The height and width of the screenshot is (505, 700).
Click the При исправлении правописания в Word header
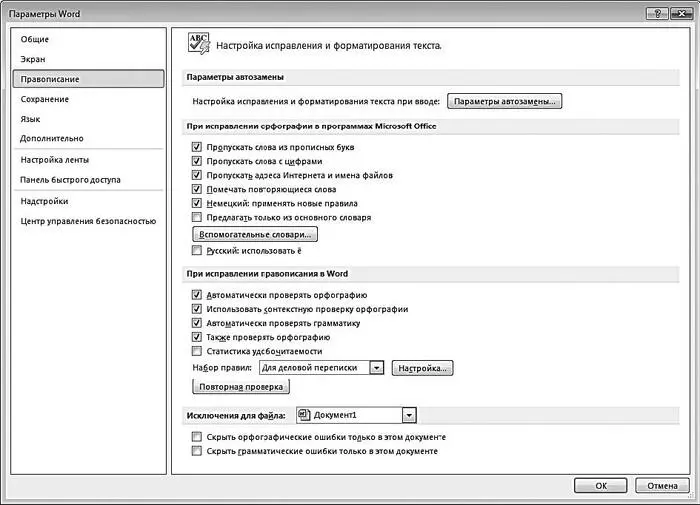click(267, 274)
